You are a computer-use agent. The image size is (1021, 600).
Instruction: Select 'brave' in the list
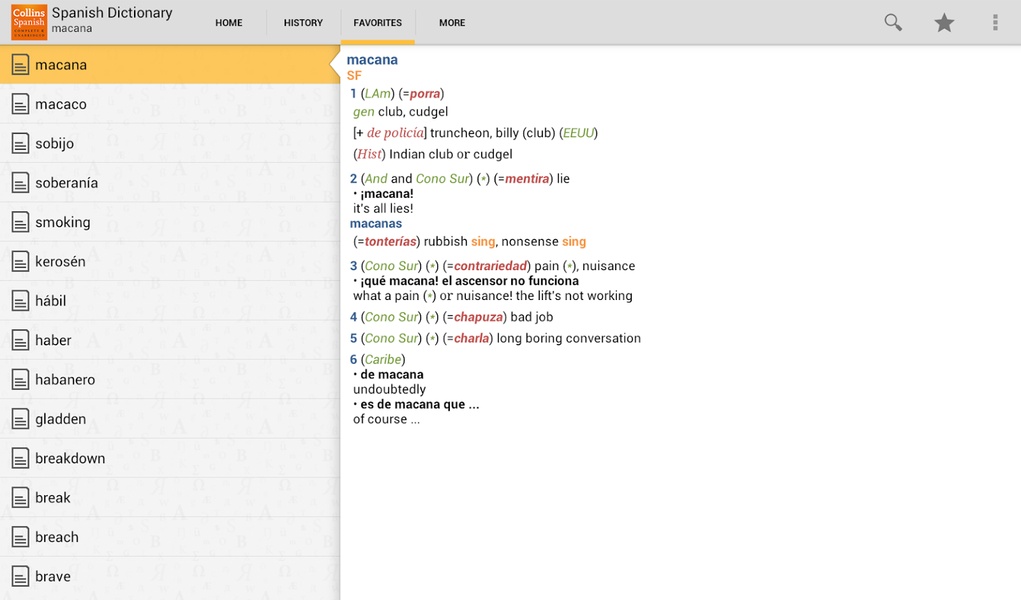170,577
